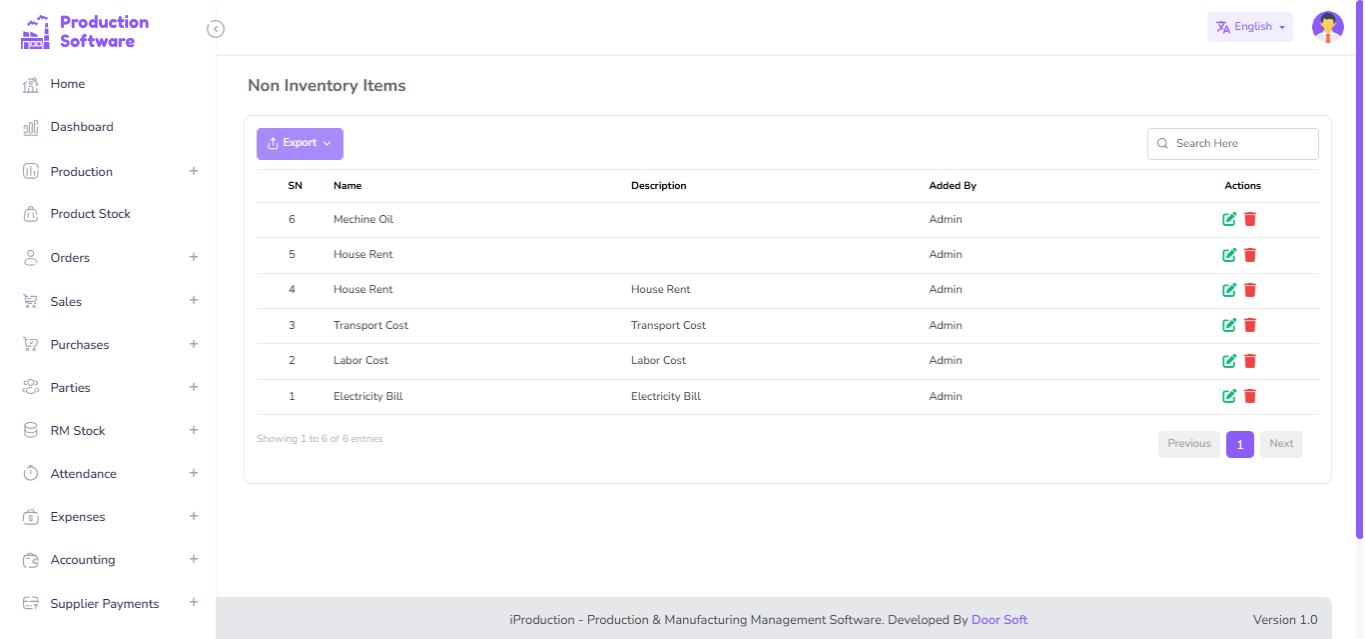Follow the Door Soft footer link

click(999, 620)
